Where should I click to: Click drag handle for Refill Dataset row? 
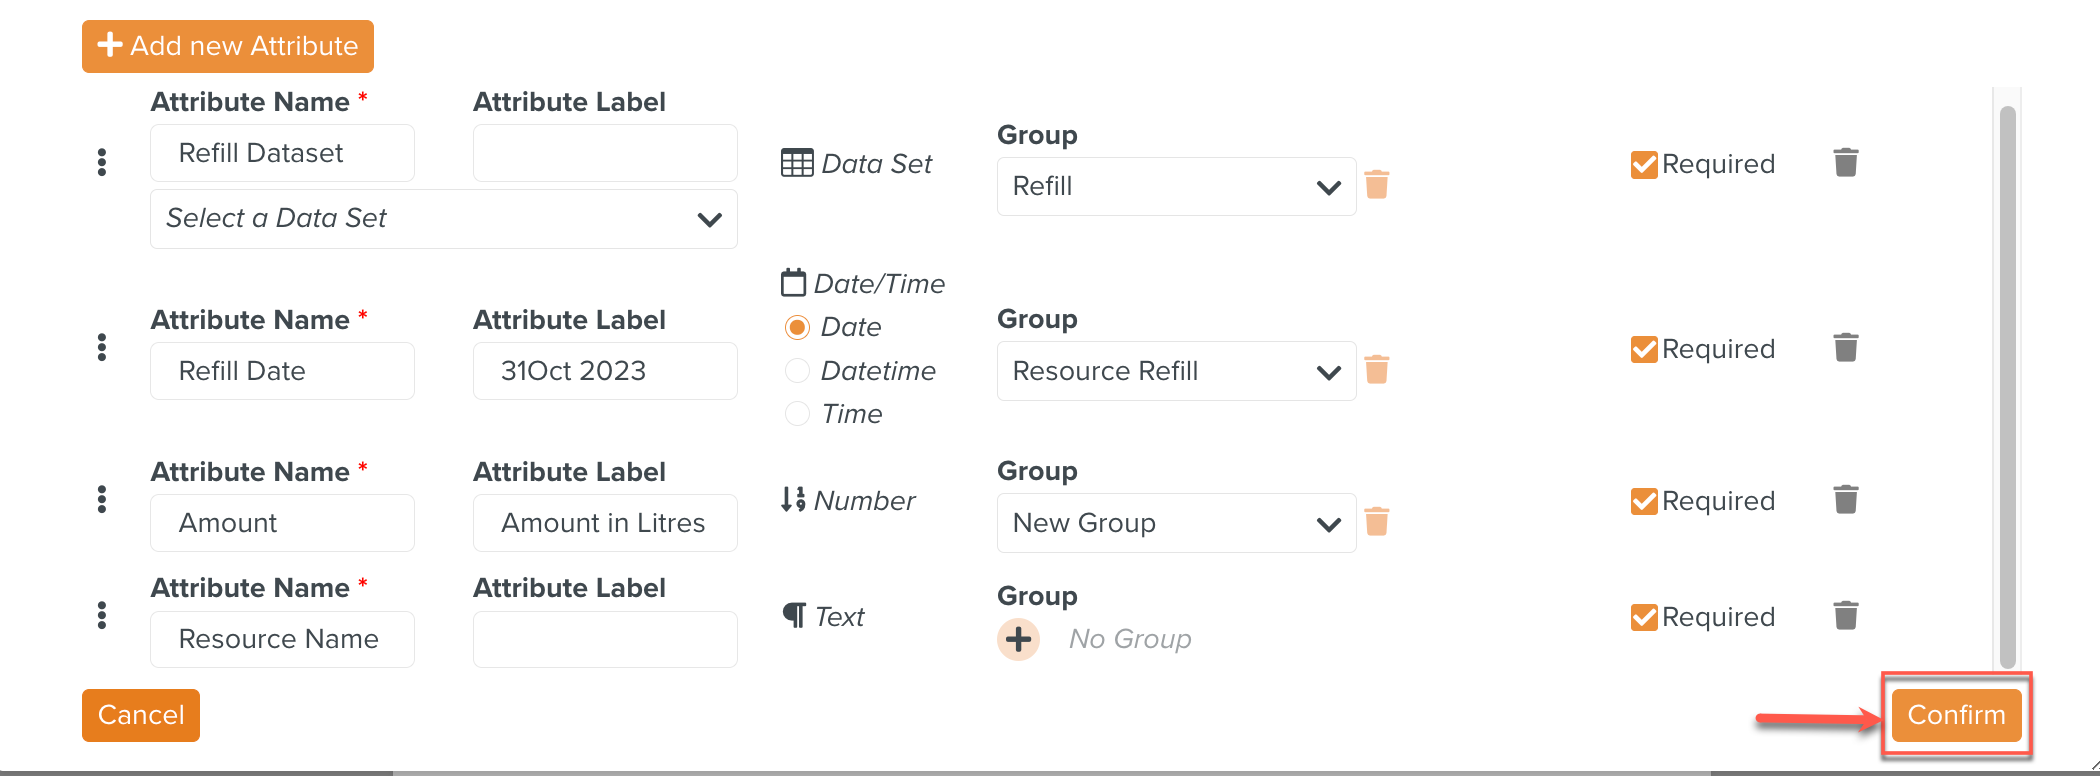102,163
